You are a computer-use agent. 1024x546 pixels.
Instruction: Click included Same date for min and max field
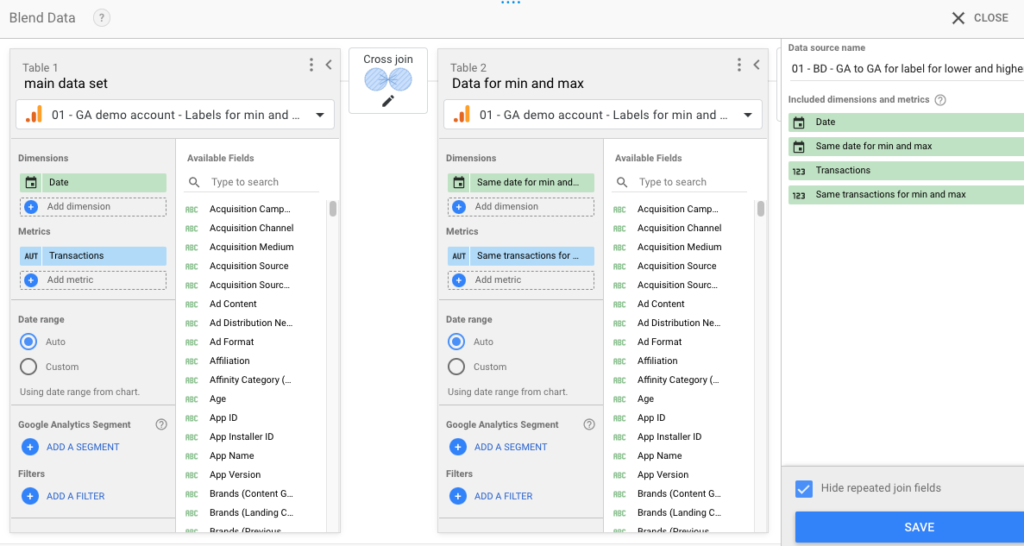coord(906,146)
